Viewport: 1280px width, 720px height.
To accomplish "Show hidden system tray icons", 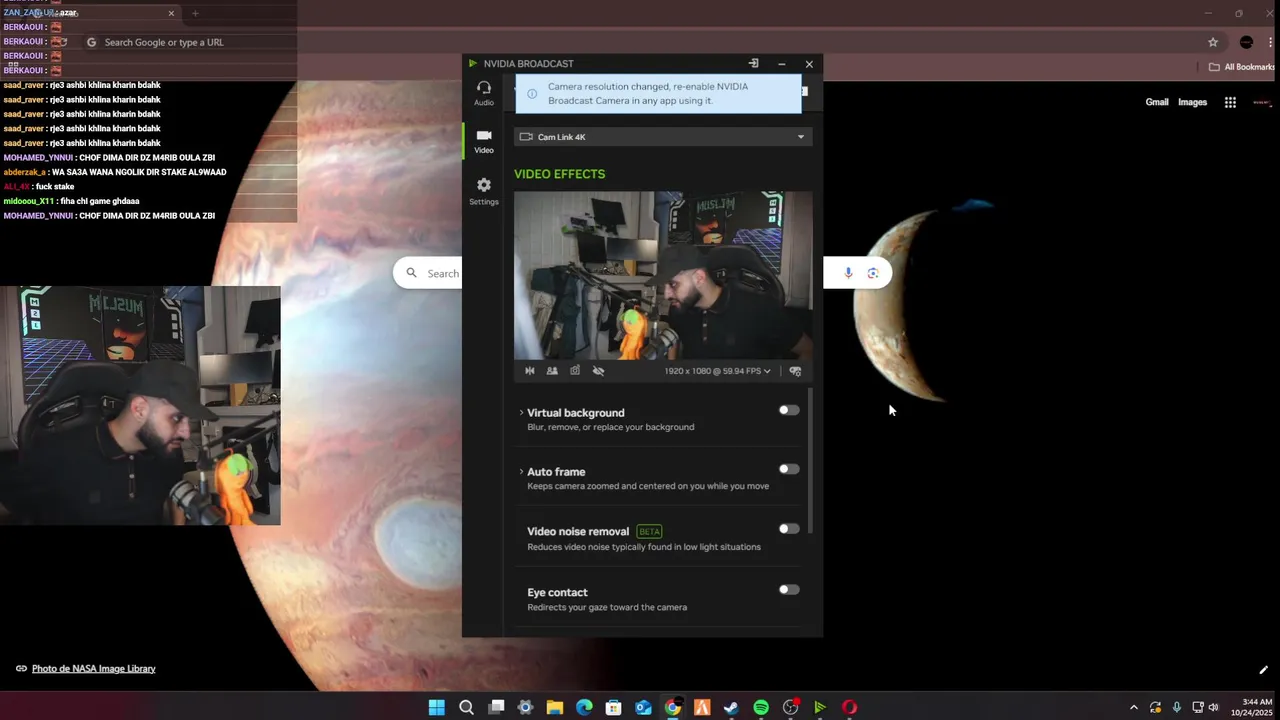I will pyautogui.click(x=1133, y=707).
